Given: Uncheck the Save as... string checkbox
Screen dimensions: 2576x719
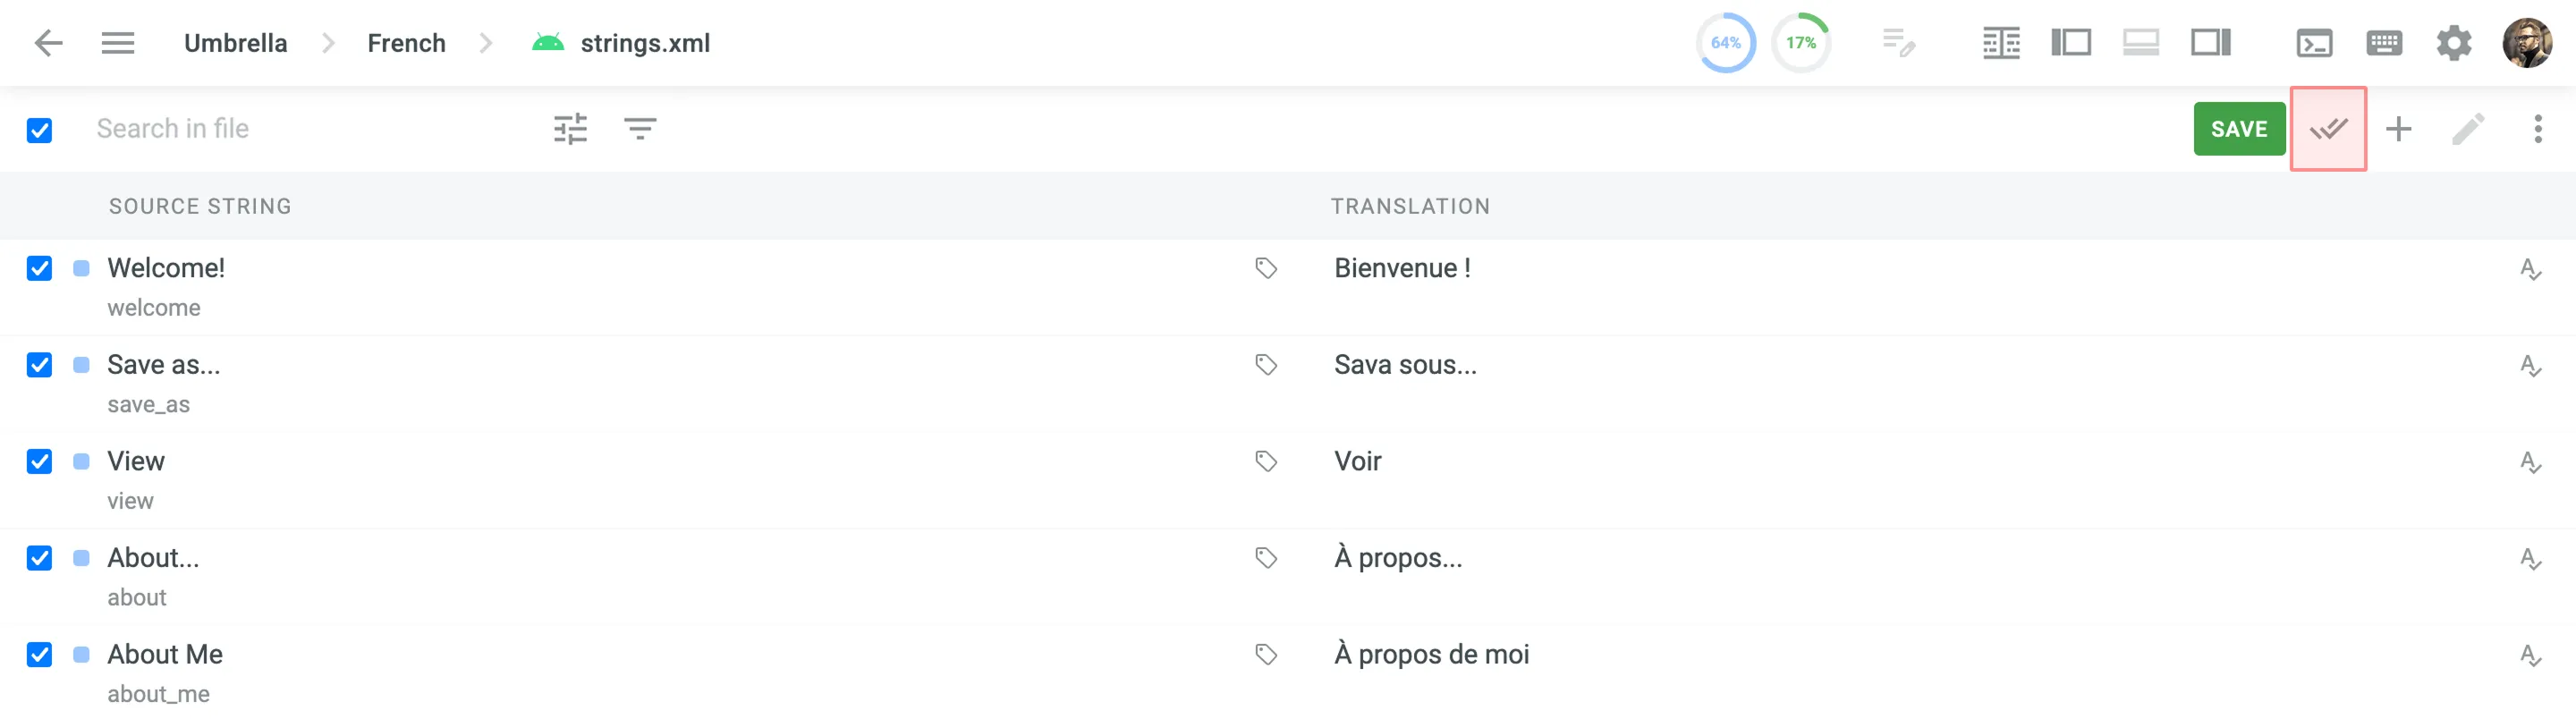Looking at the screenshot, I should pyautogui.click(x=40, y=365).
